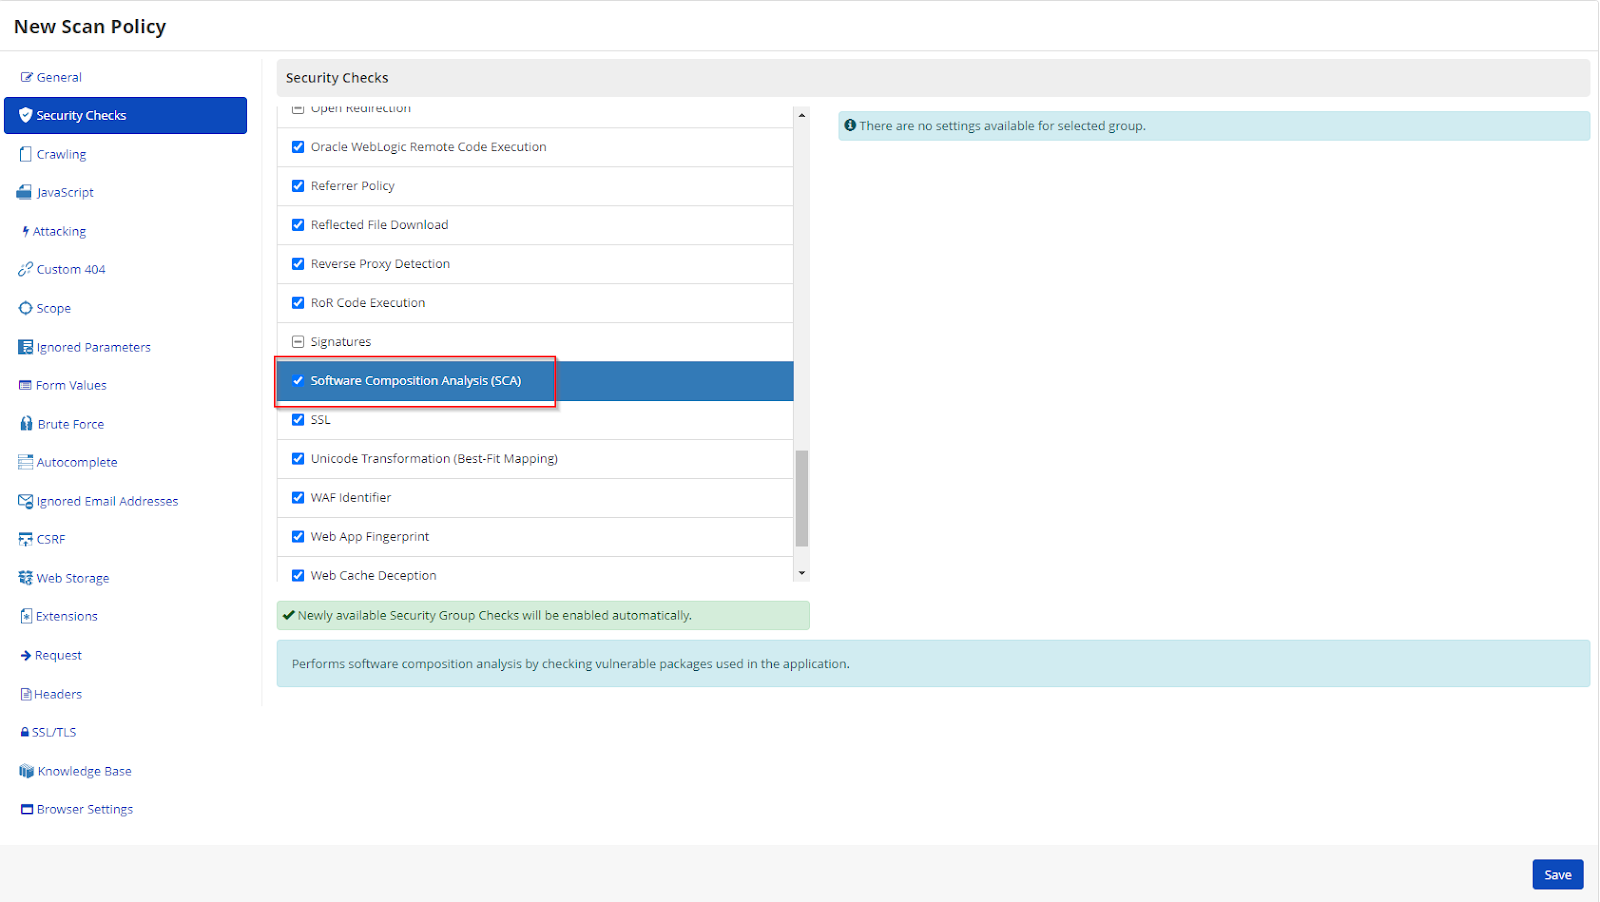1600x902 pixels.
Task: Click the Crawling page icon
Action: point(26,154)
